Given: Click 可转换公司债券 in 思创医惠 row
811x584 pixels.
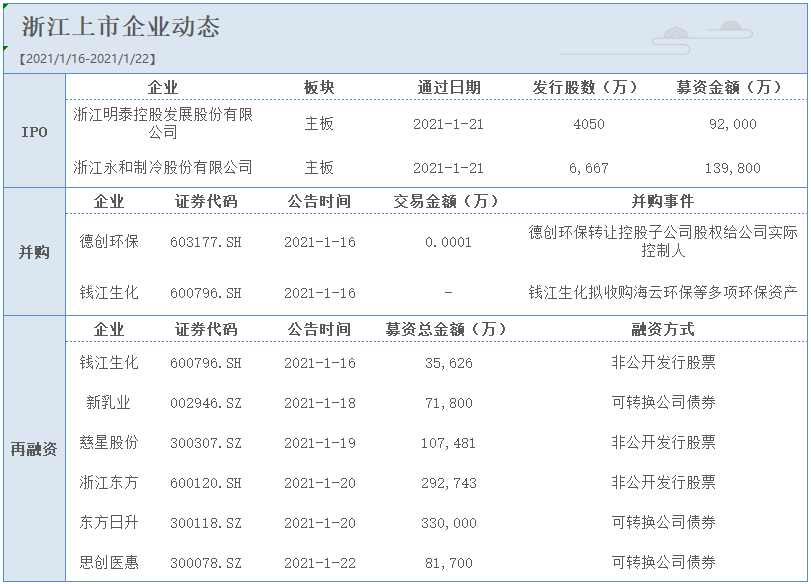Looking at the screenshot, I should click(663, 562).
